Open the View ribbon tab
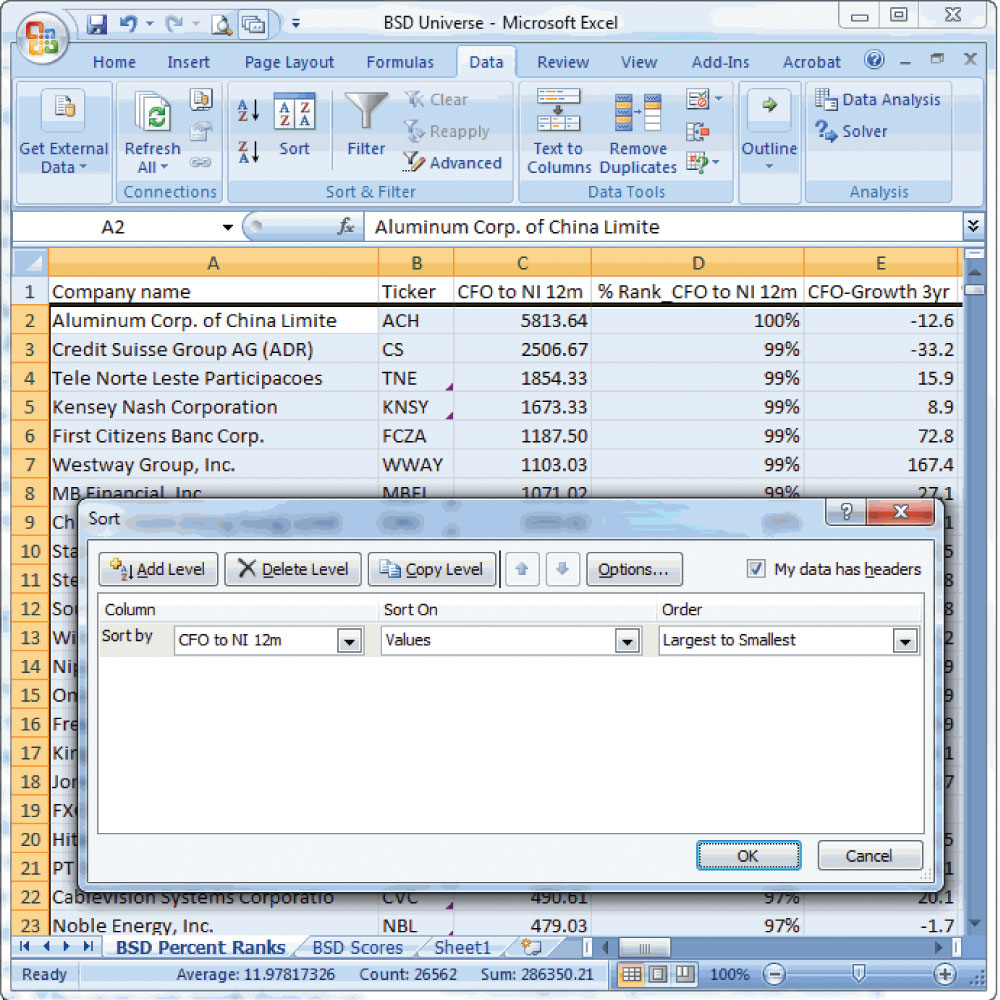 (638, 62)
